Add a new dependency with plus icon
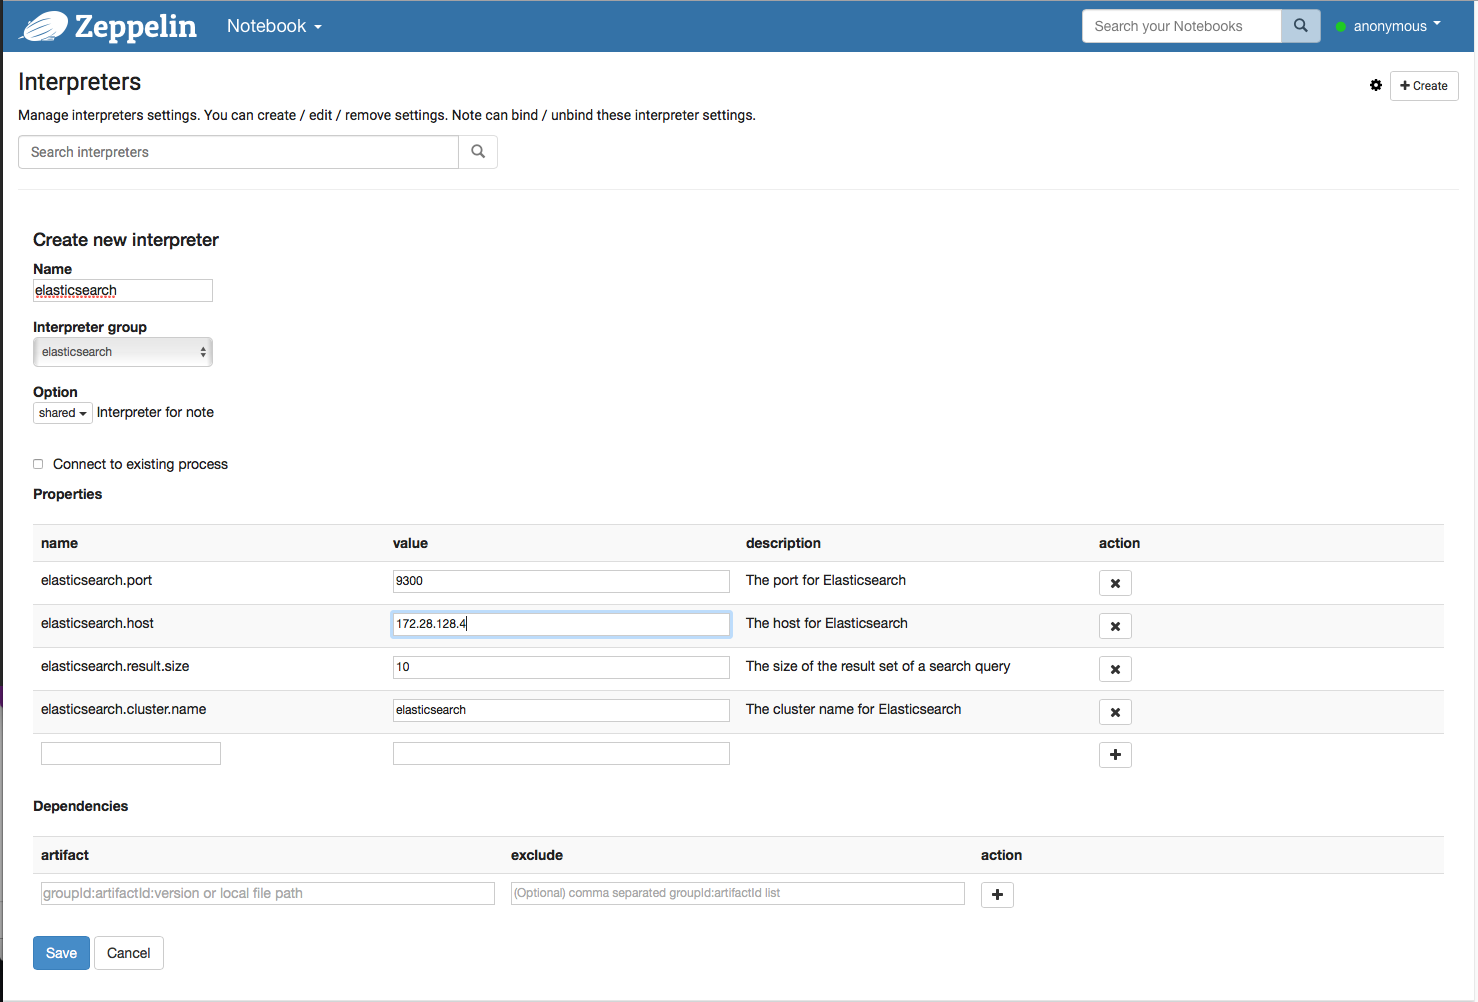Screen dimensions: 1478x1002 click(997, 894)
